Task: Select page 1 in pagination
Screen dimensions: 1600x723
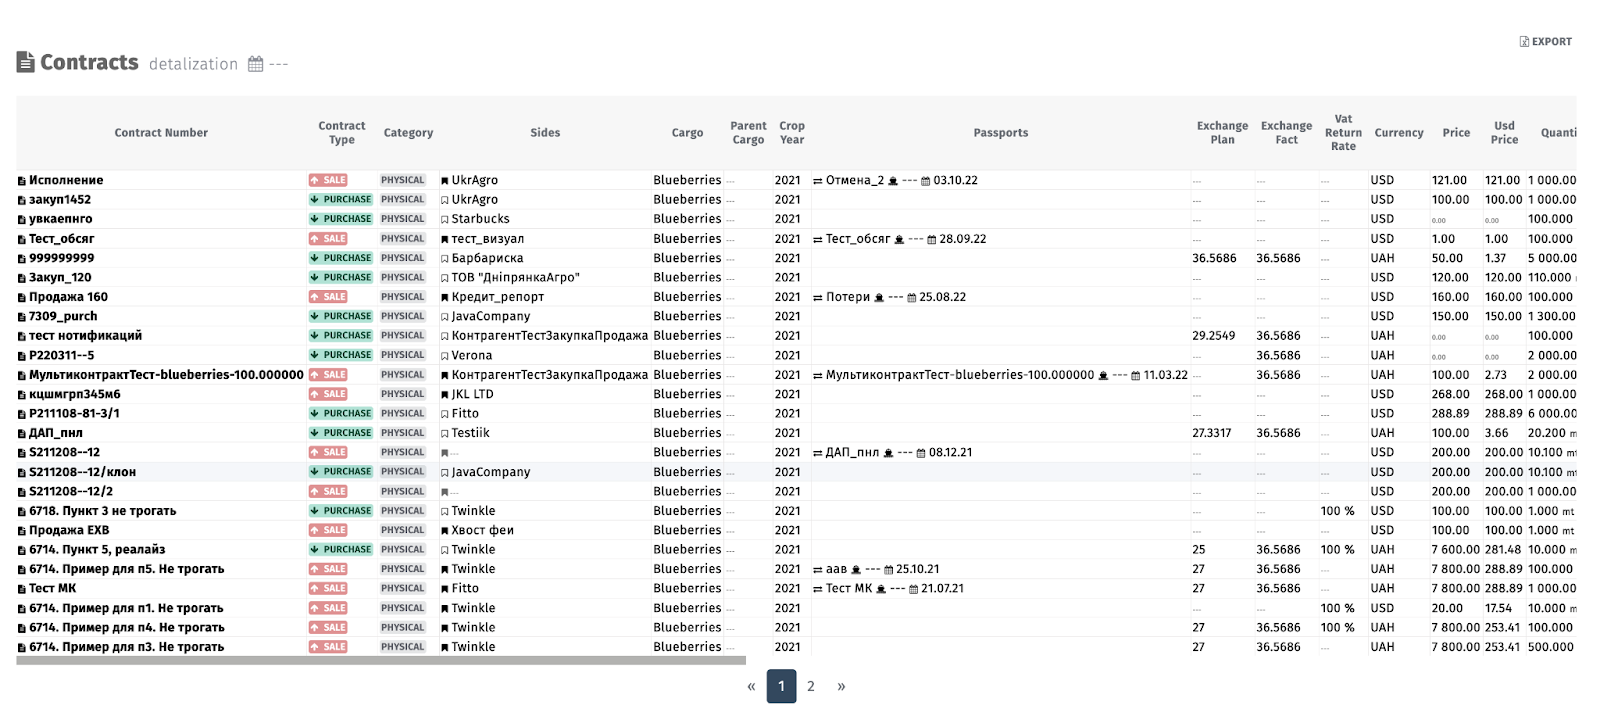Action: click(x=782, y=686)
